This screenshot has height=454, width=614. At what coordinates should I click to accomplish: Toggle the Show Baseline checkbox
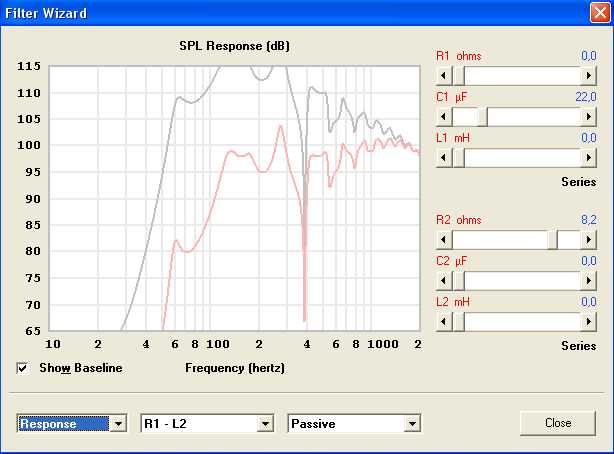click(x=23, y=368)
